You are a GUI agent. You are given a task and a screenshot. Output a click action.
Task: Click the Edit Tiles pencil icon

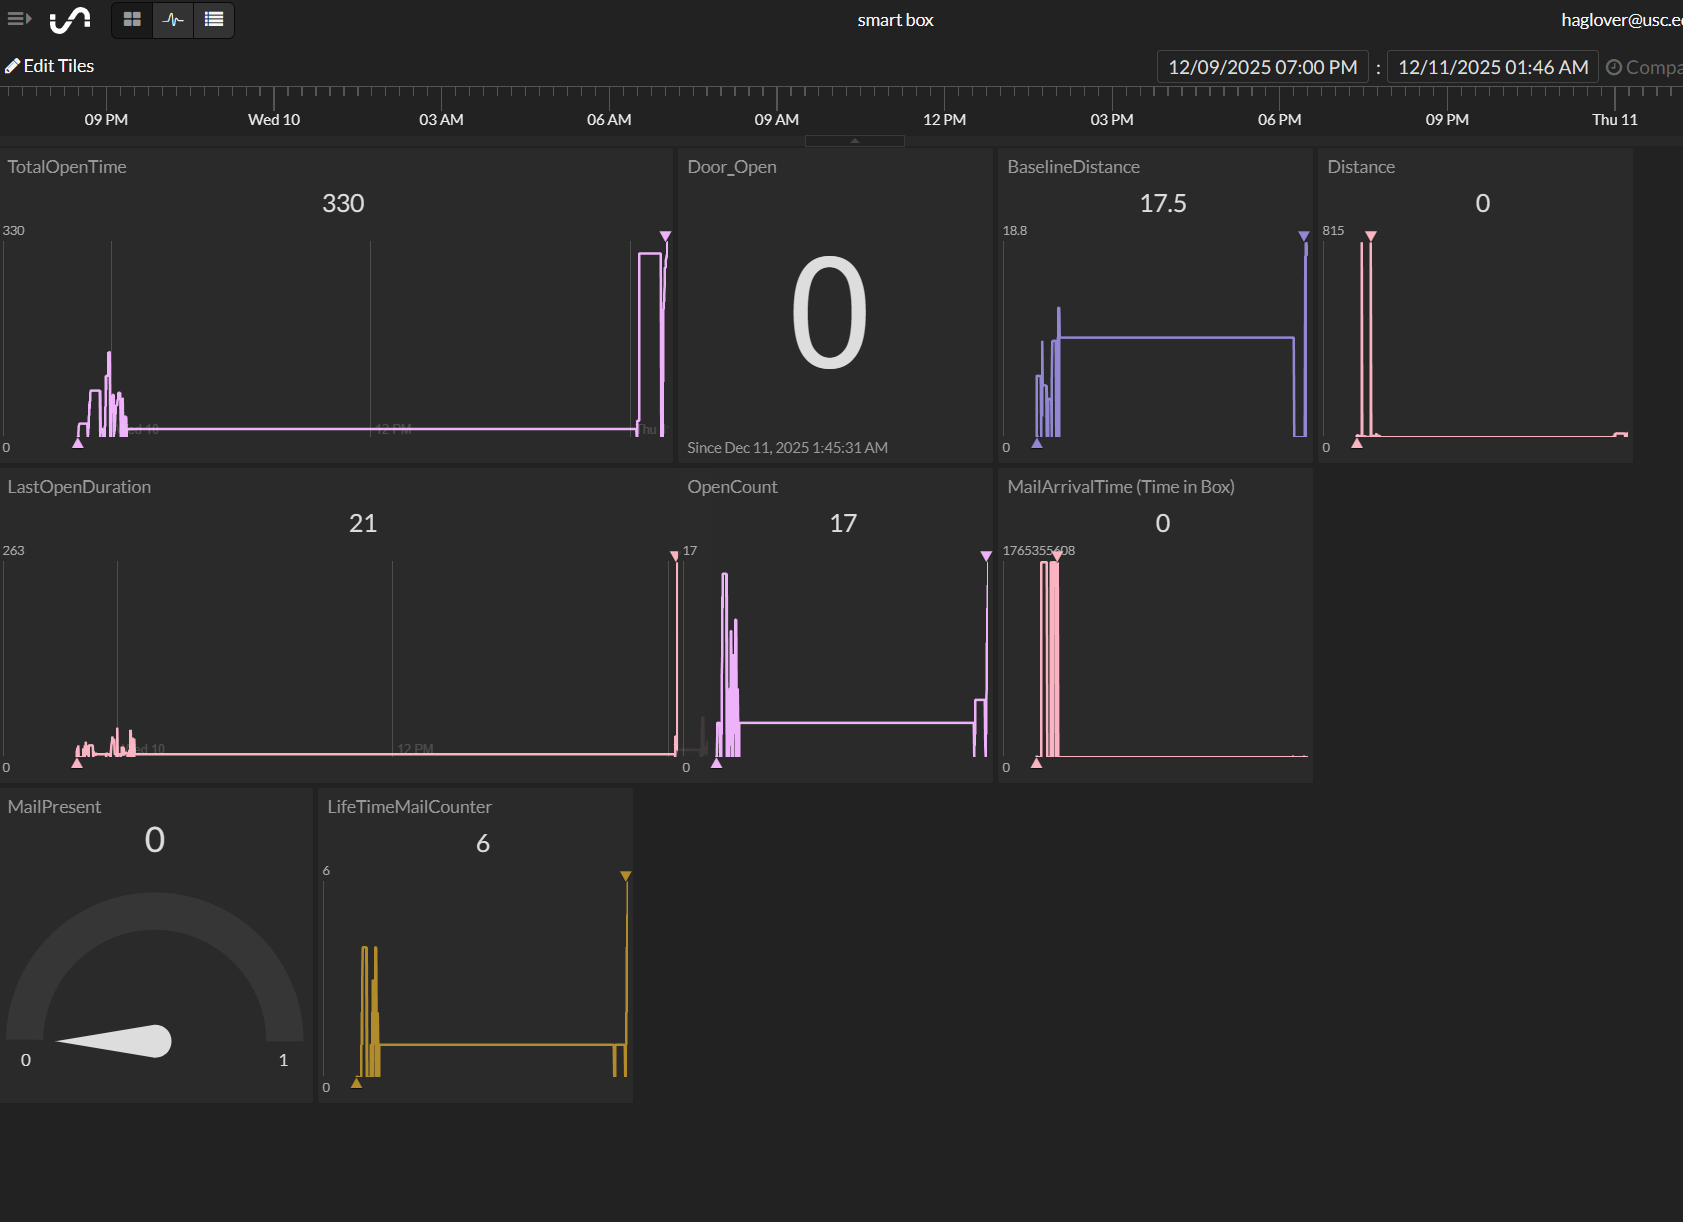click(12, 65)
